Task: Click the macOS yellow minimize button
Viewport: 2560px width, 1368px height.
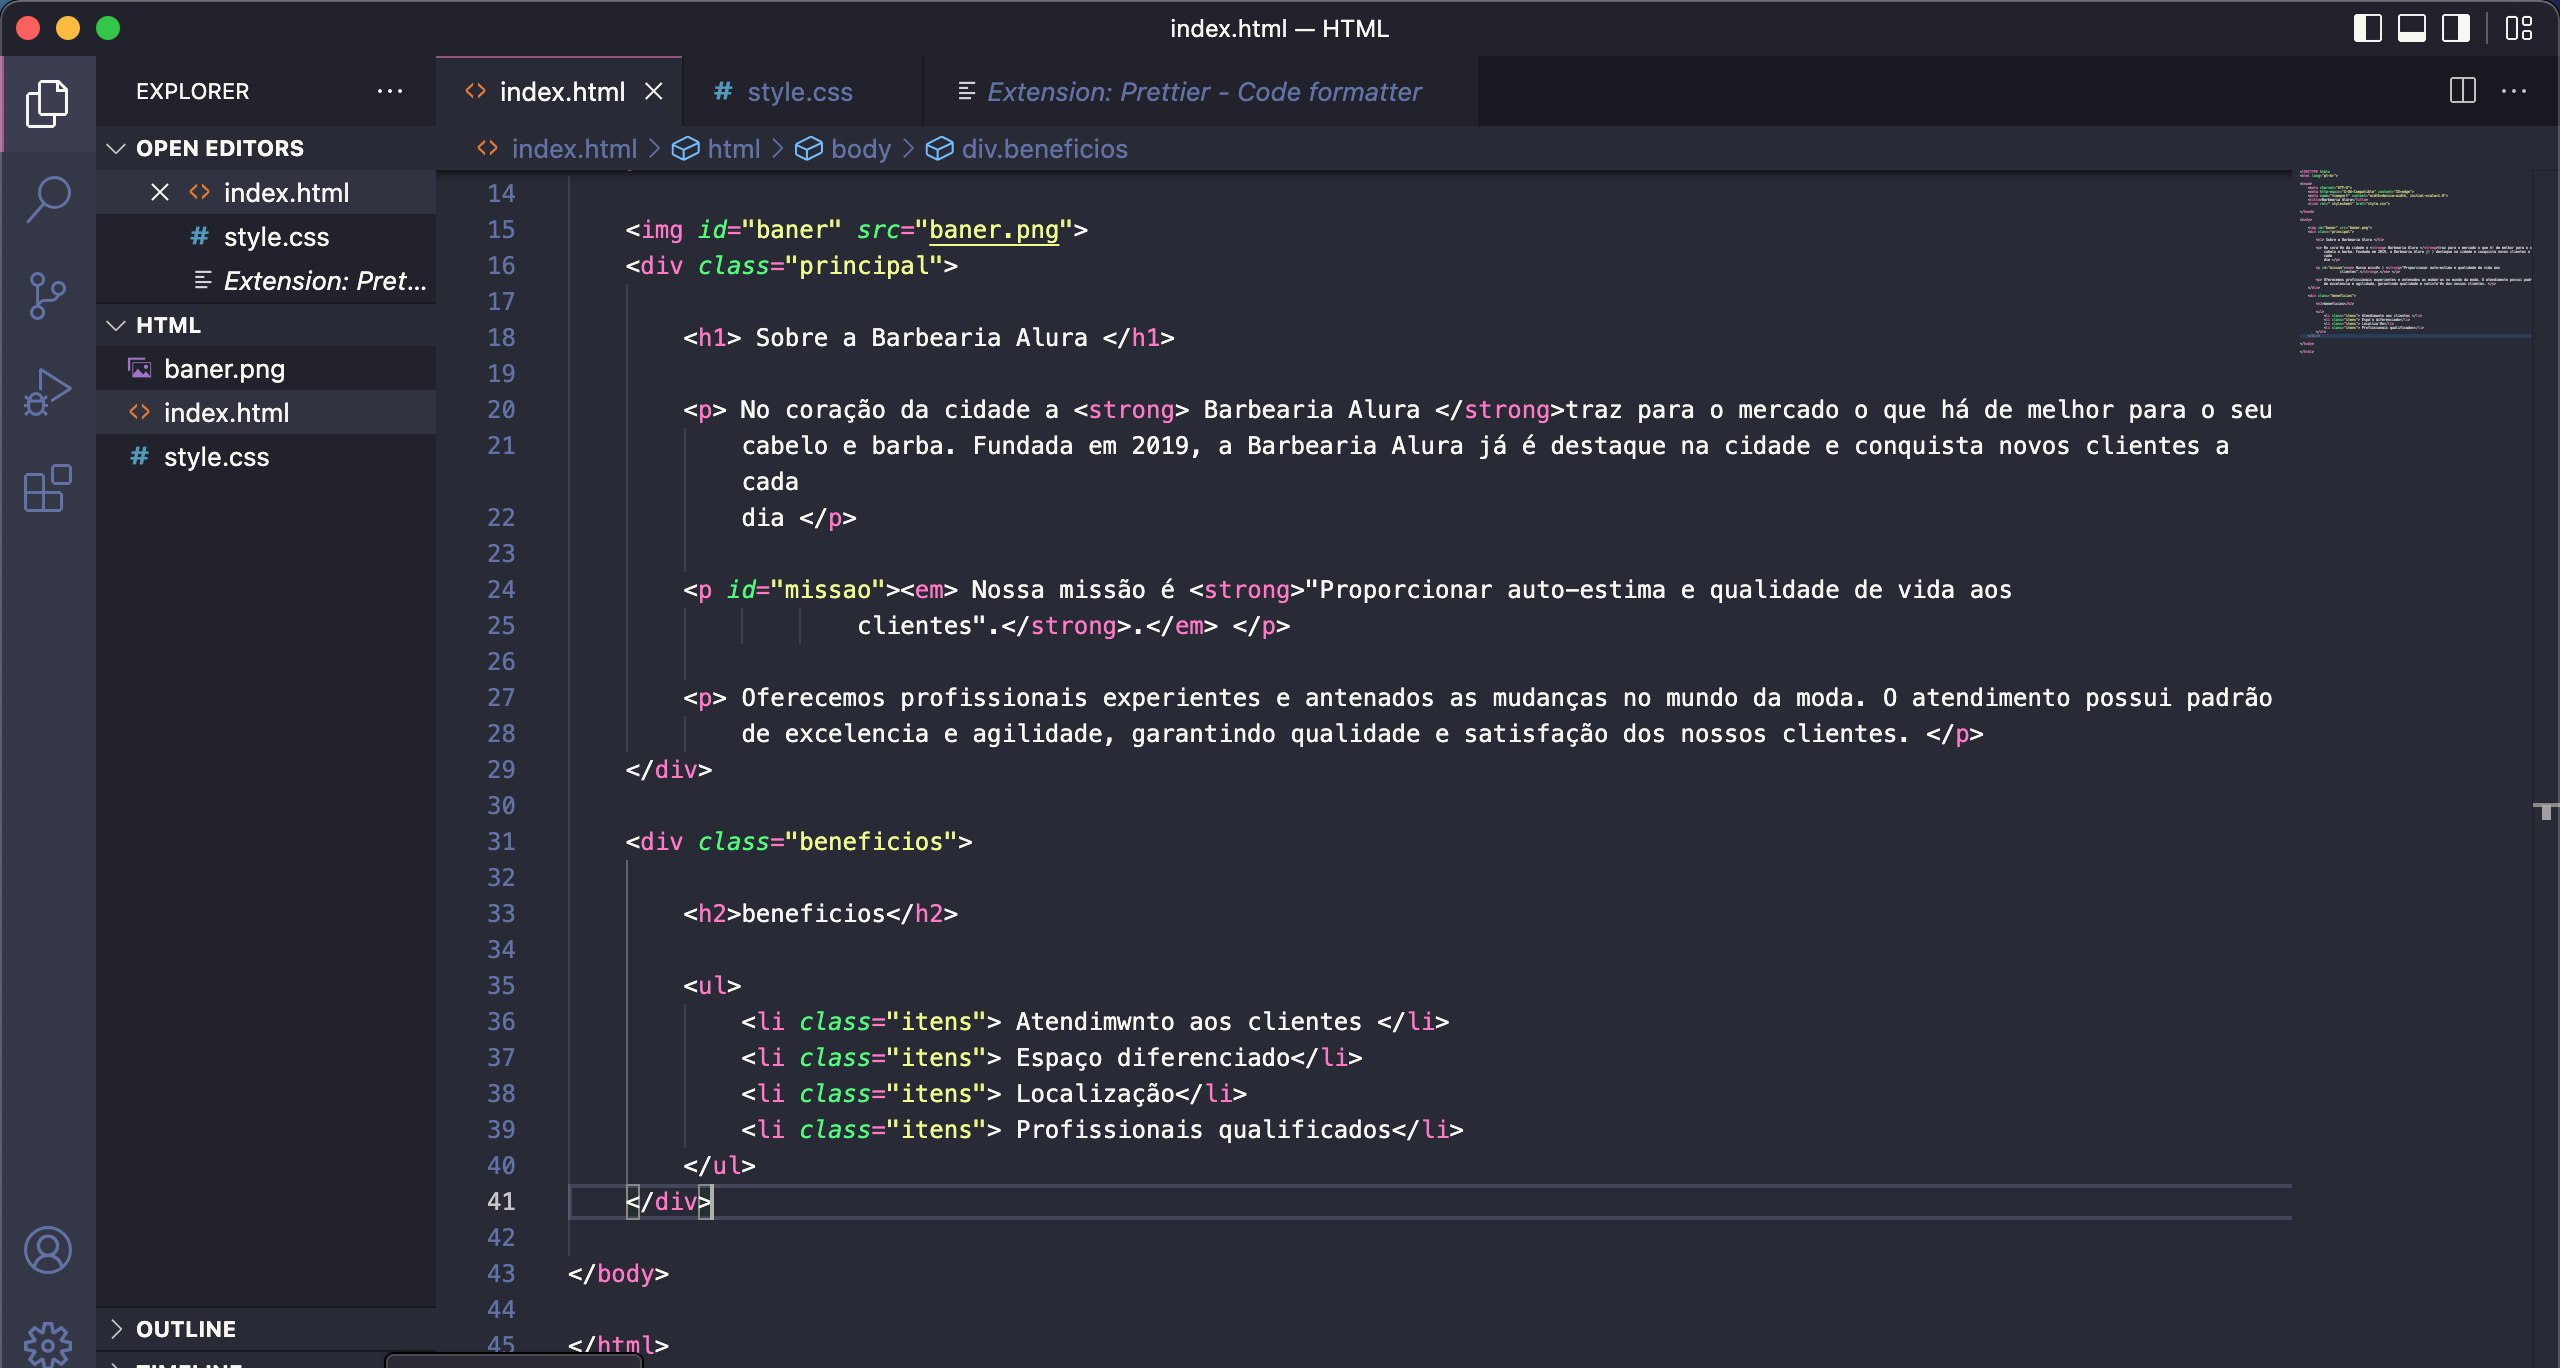Action: (68, 28)
